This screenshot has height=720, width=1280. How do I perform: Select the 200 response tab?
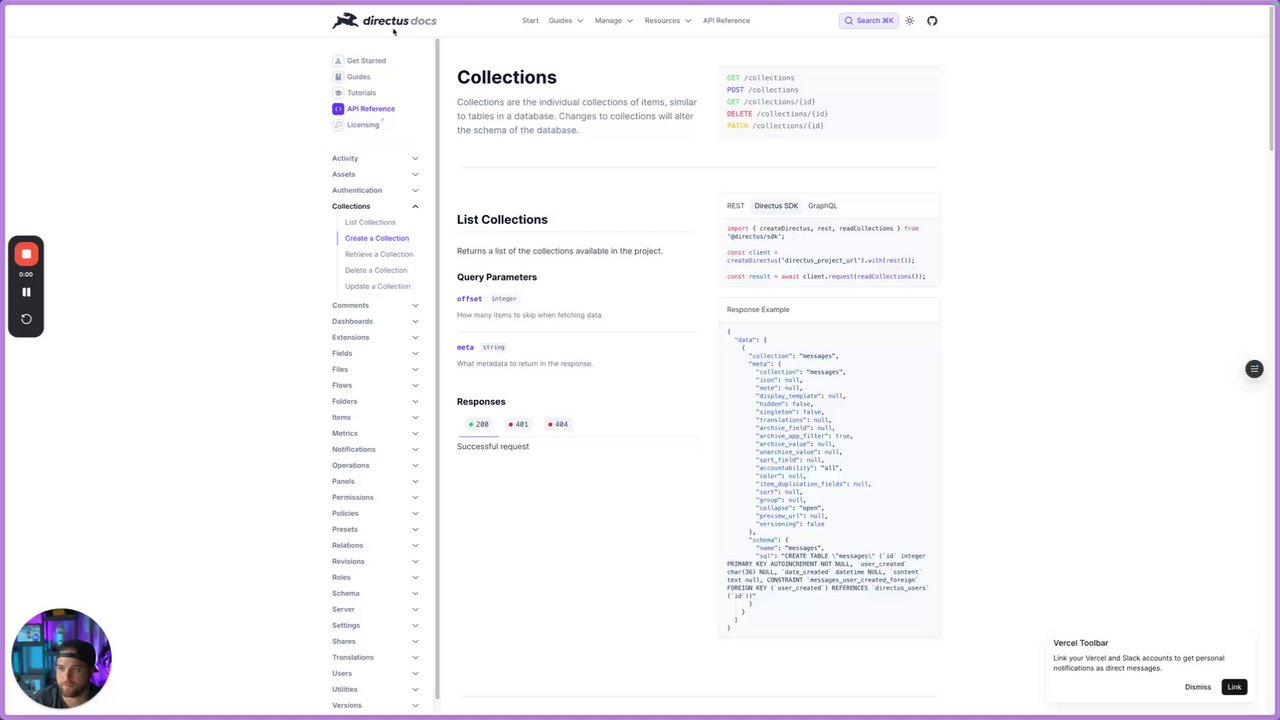[478, 424]
